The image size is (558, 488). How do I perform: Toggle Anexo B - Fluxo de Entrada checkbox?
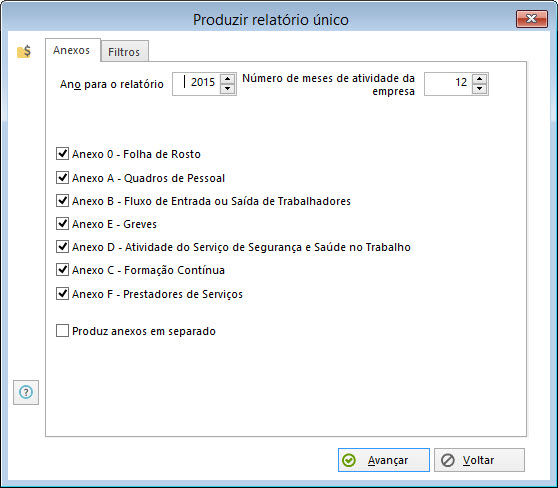62,200
